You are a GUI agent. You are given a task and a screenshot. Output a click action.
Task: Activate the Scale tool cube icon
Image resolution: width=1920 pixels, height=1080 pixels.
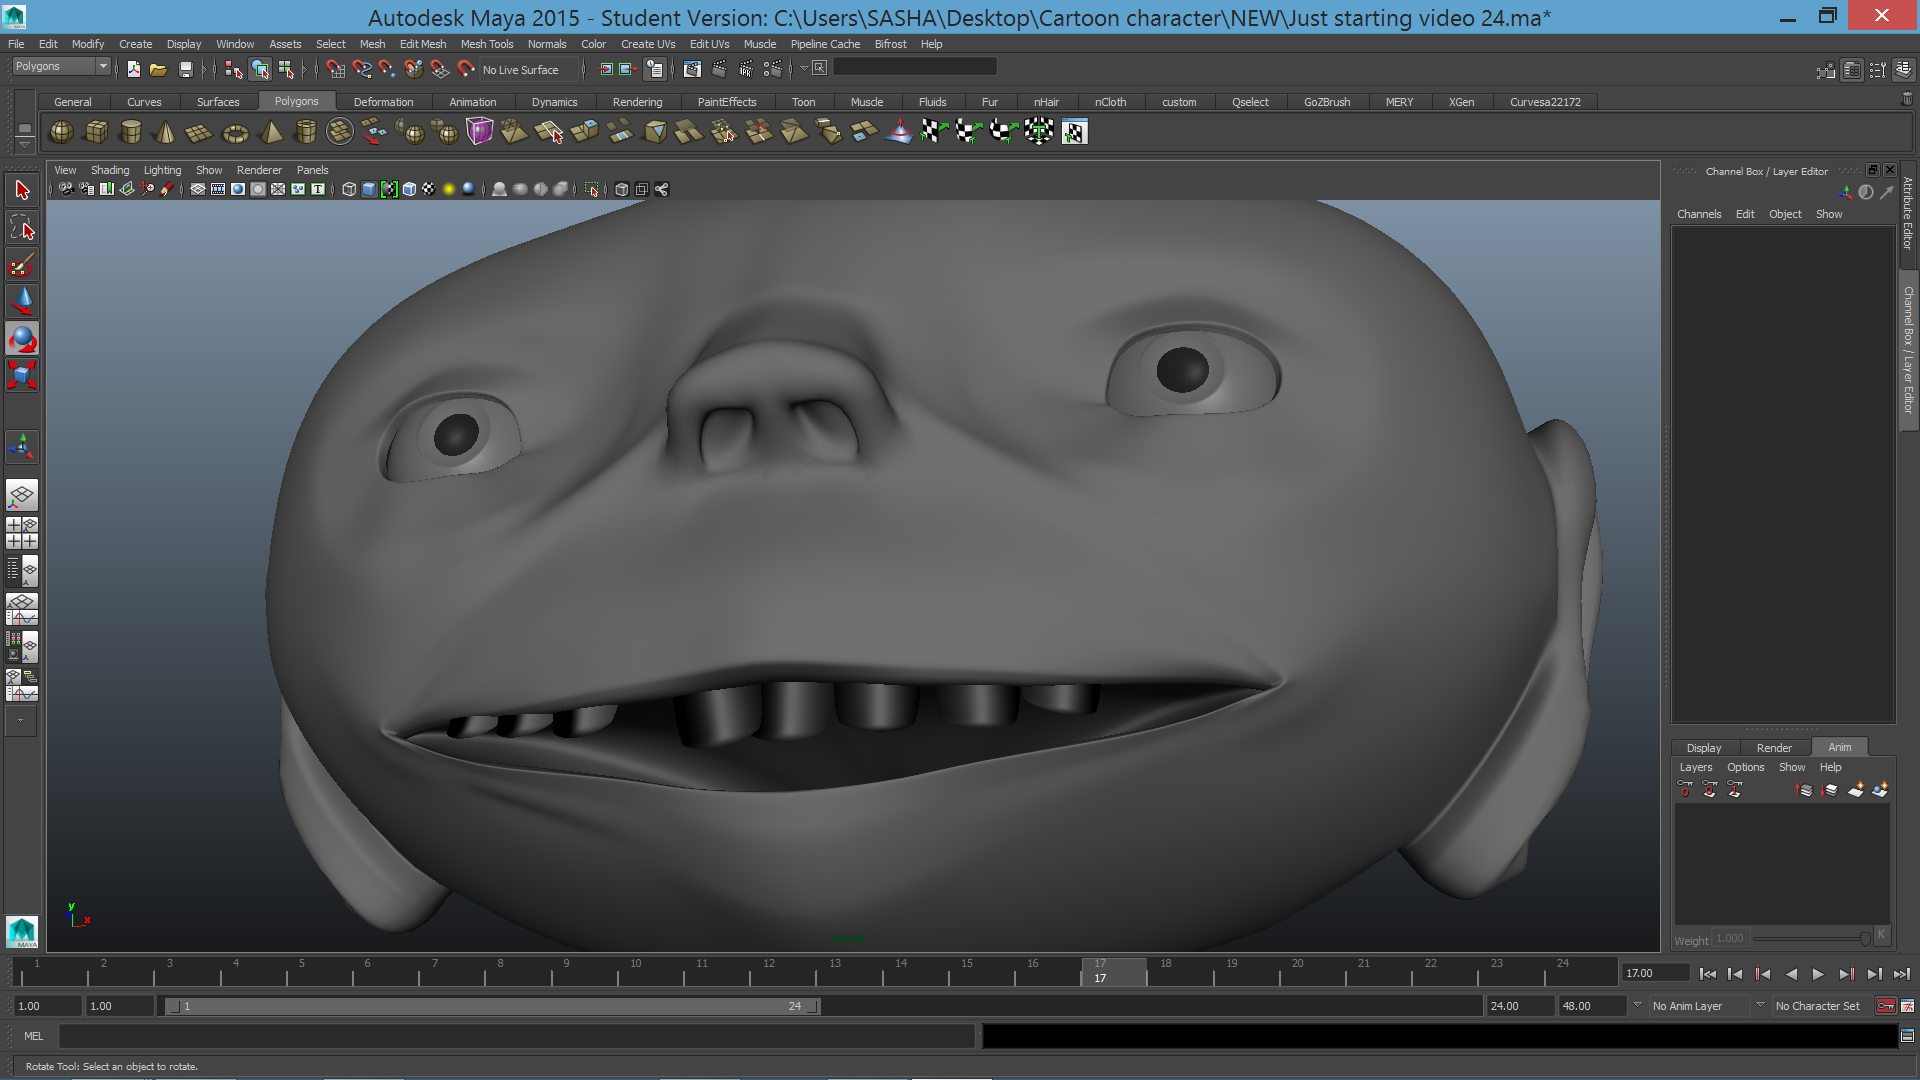click(x=22, y=375)
